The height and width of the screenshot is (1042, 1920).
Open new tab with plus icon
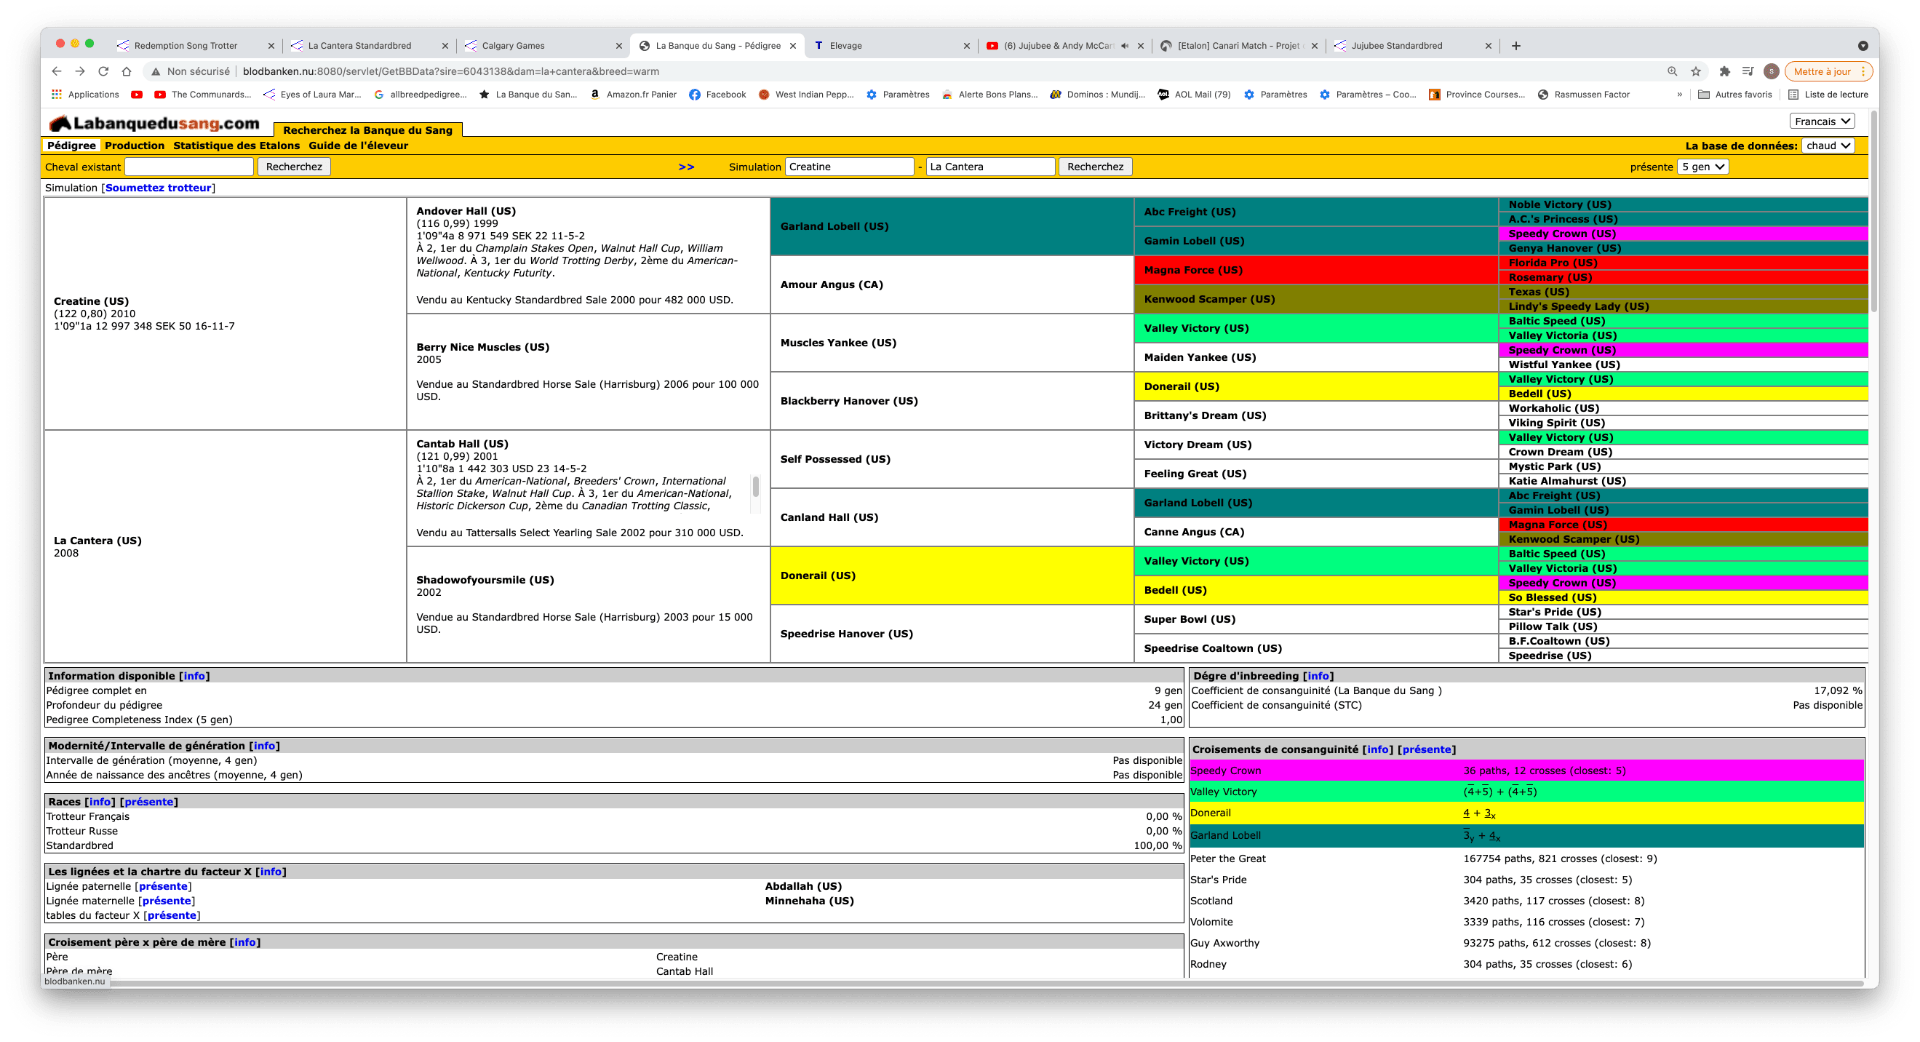[x=1516, y=45]
